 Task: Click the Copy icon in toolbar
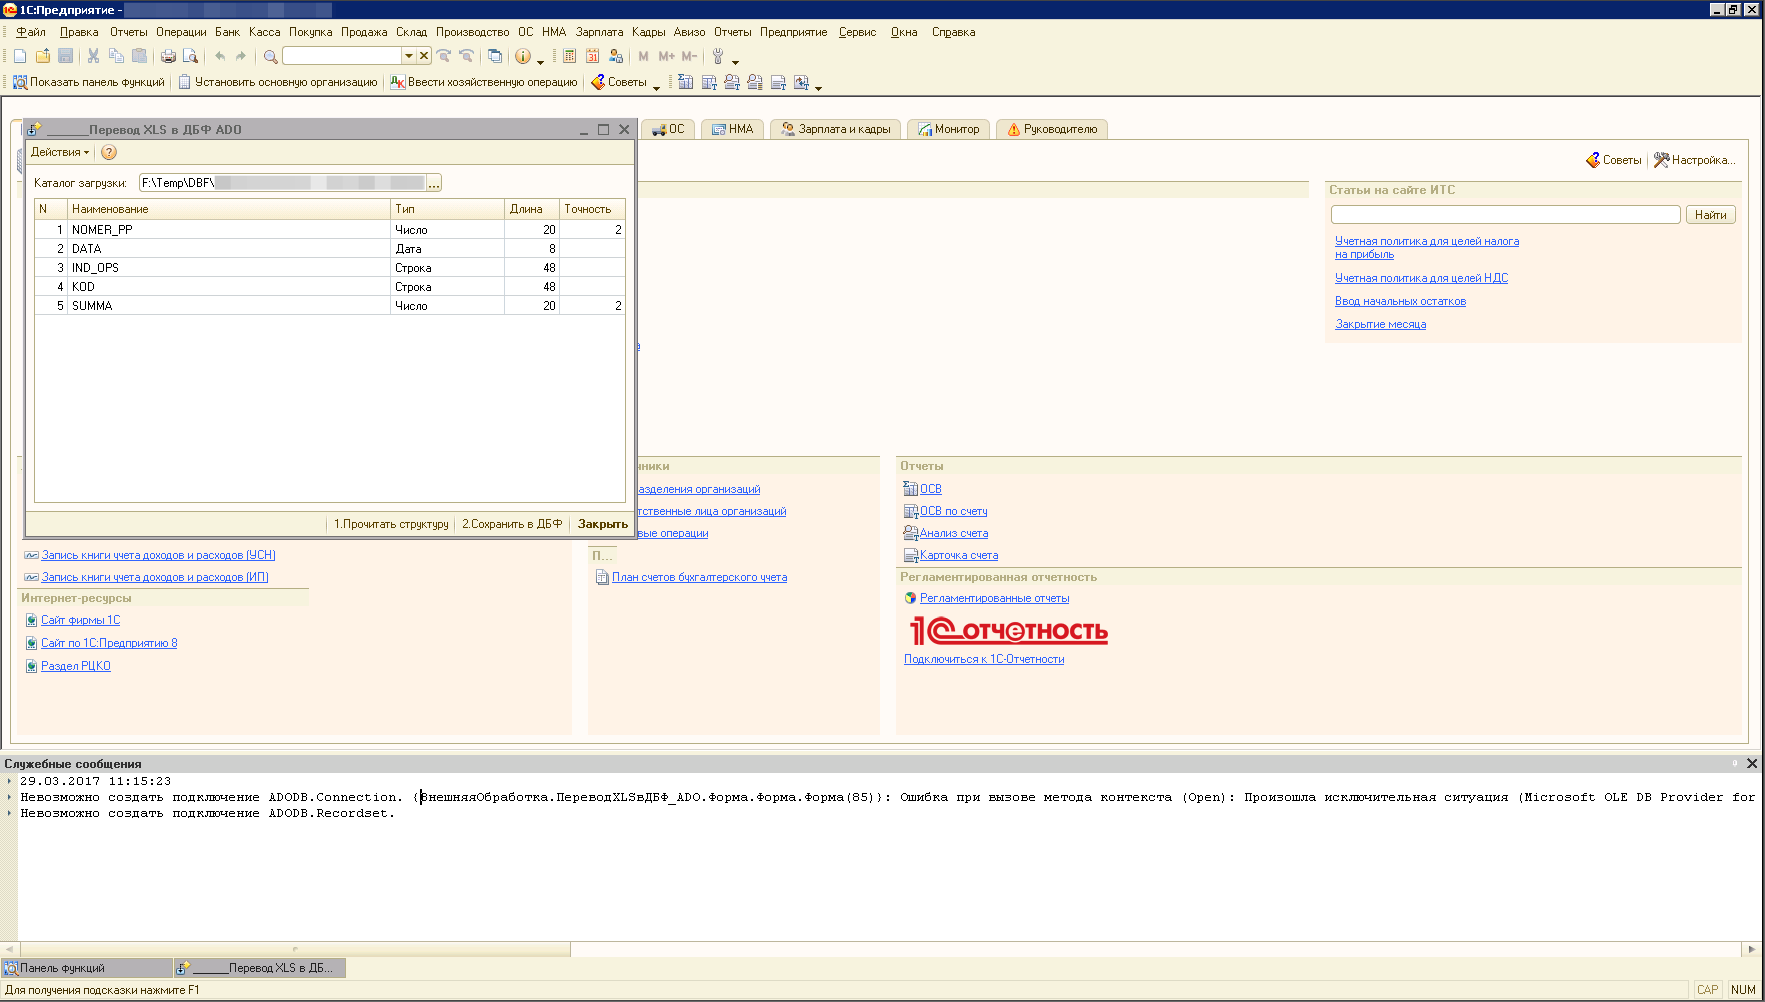(116, 56)
